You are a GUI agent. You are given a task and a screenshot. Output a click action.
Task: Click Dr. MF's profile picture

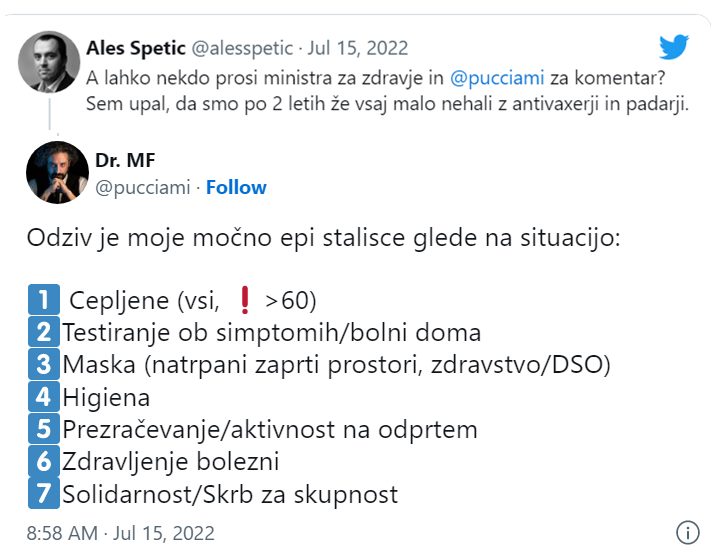pos(57,172)
